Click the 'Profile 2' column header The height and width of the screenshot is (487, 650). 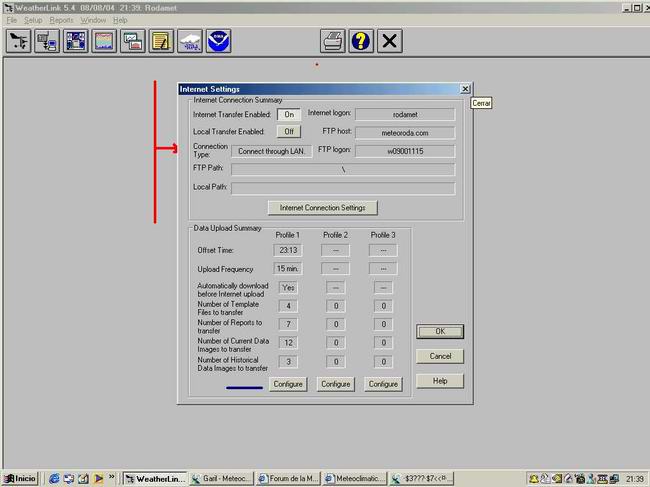(x=335, y=235)
